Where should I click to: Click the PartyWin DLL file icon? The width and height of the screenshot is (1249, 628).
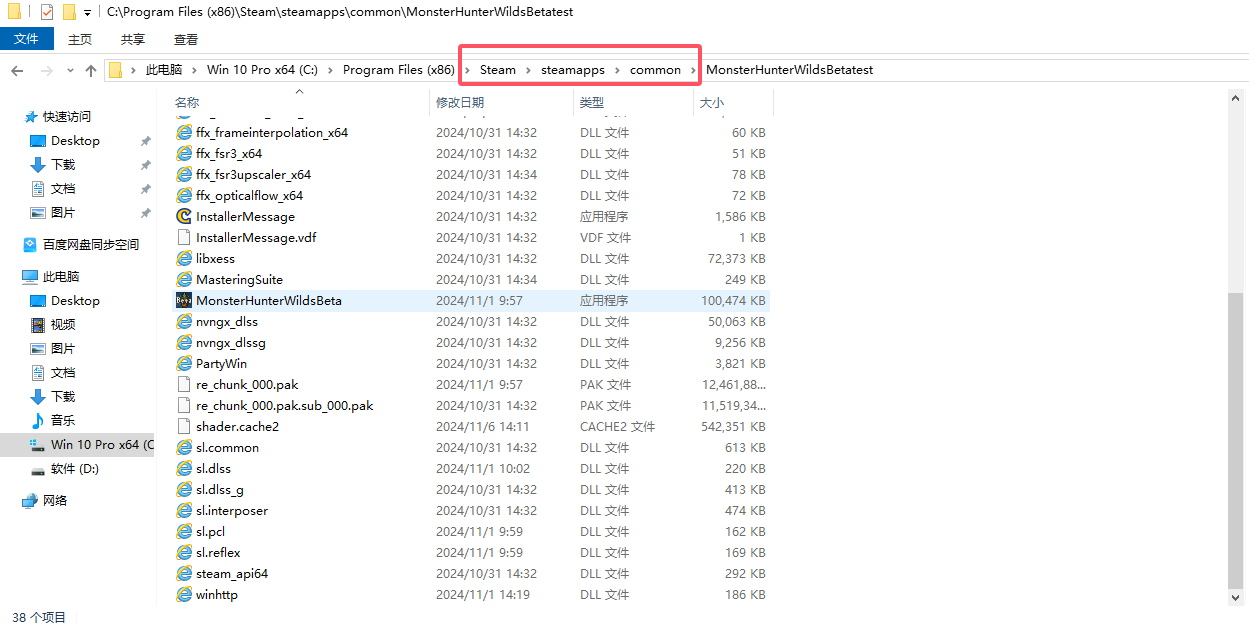pyautogui.click(x=184, y=364)
